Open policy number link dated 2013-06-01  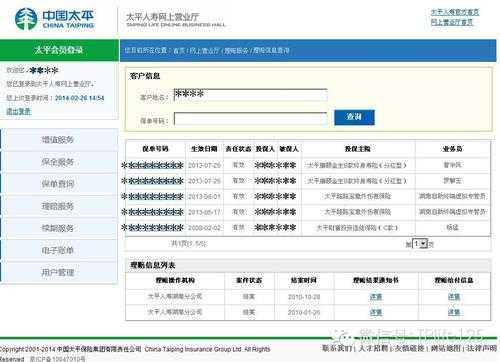153,197
